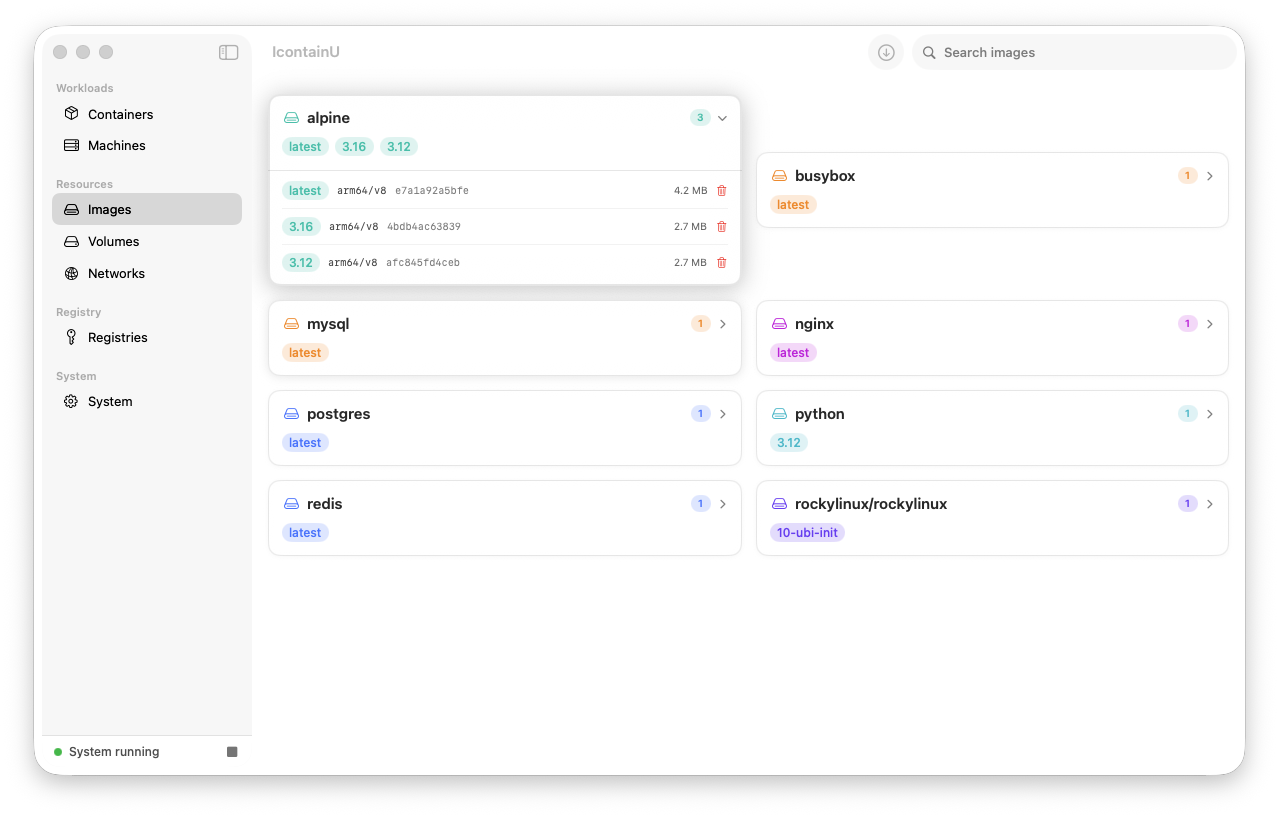Click the 10-ubi-init tag on rockylinux card
1279x817 pixels.
pyautogui.click(x=807, y=533)
